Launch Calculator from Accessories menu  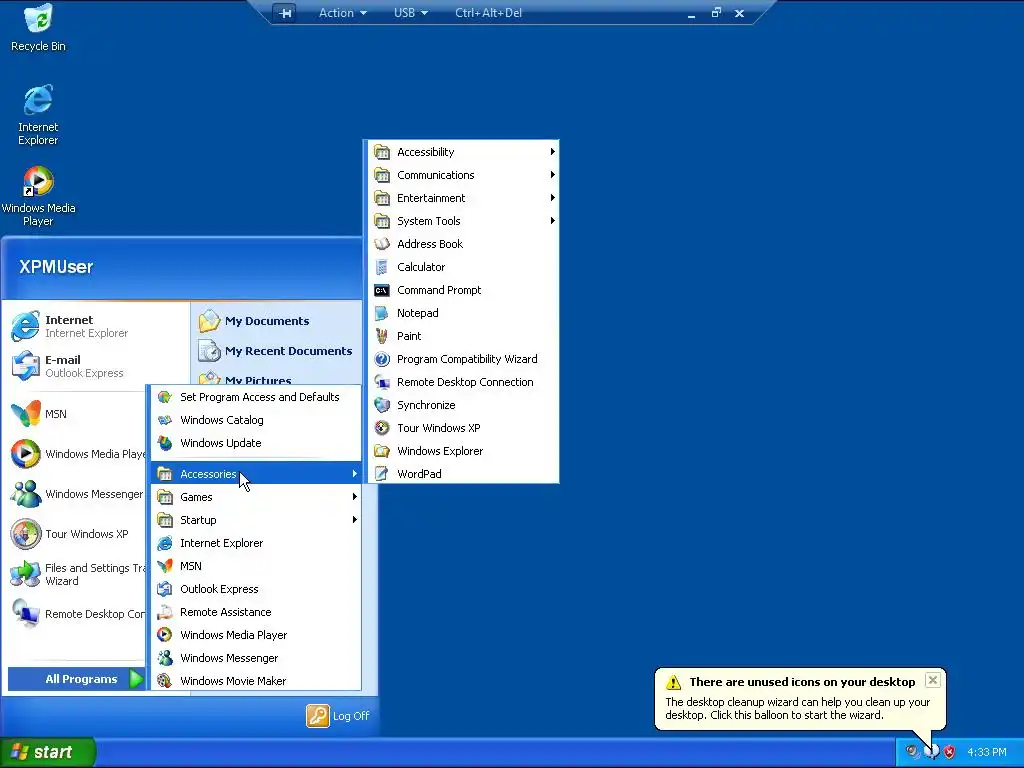[x=462, y=267]
